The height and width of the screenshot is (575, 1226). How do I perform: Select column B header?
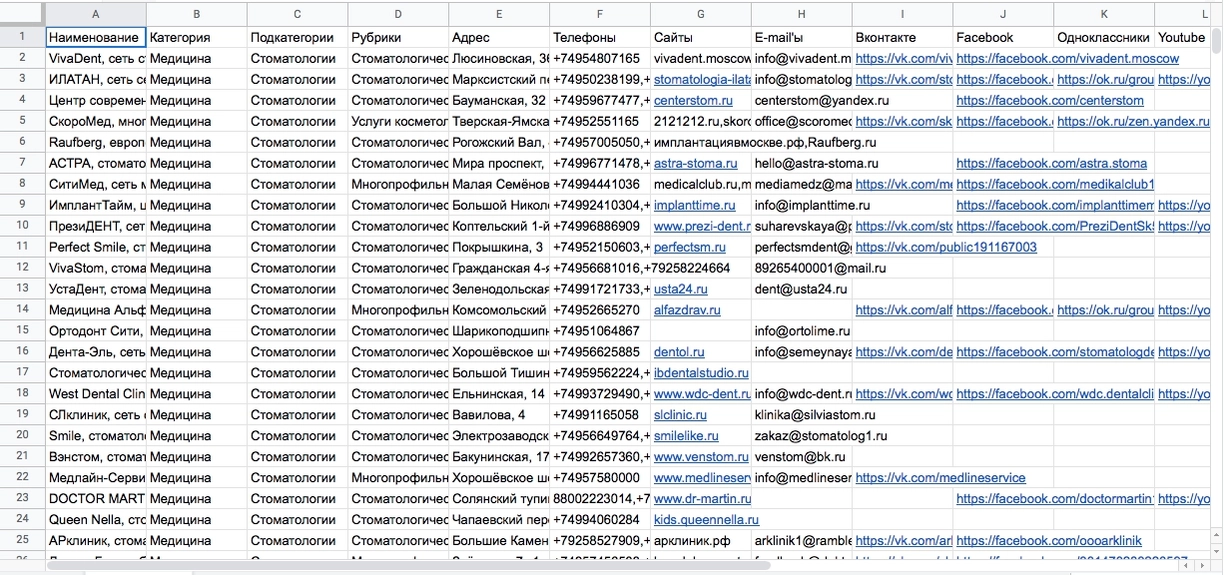pyautogui.click(x=197, y=14)
